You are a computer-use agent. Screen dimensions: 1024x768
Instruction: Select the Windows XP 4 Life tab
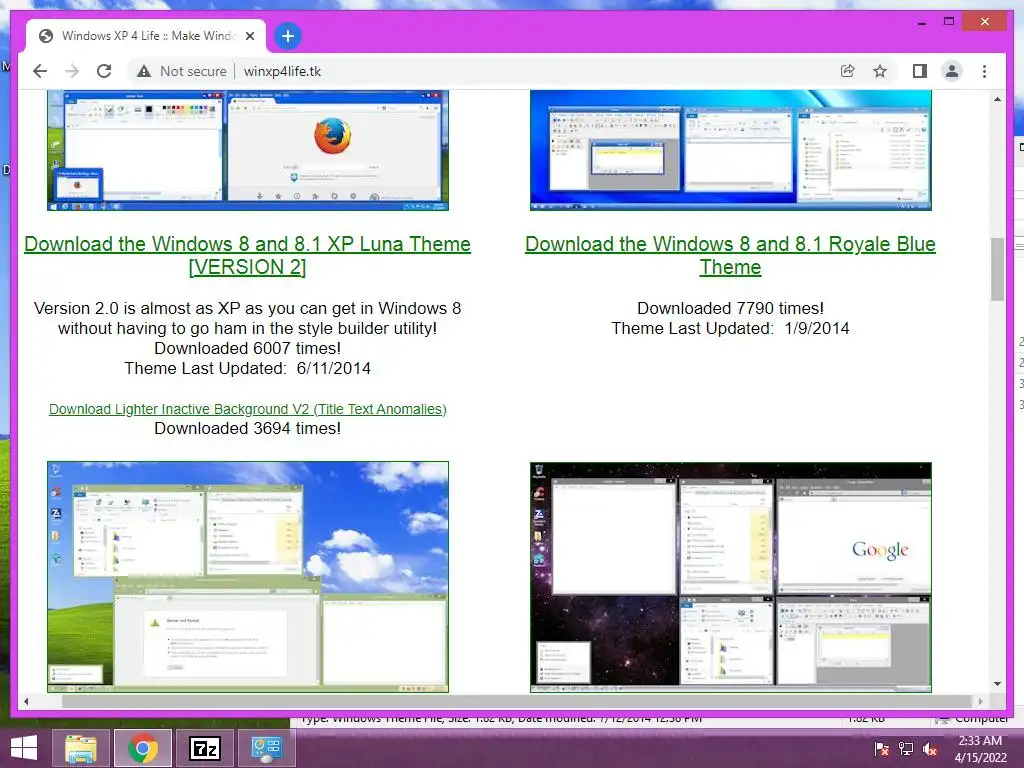[146, 36]
